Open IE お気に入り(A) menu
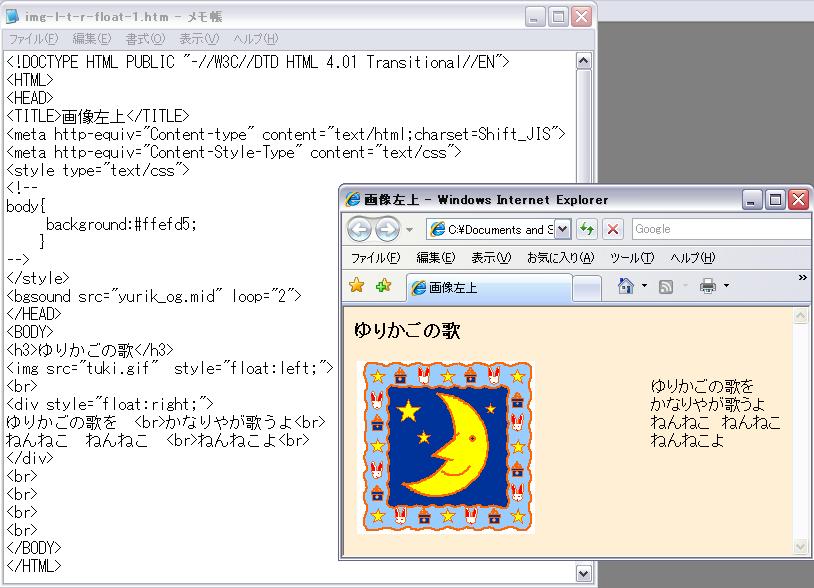 pyautogui.click(x=560, y=258)
